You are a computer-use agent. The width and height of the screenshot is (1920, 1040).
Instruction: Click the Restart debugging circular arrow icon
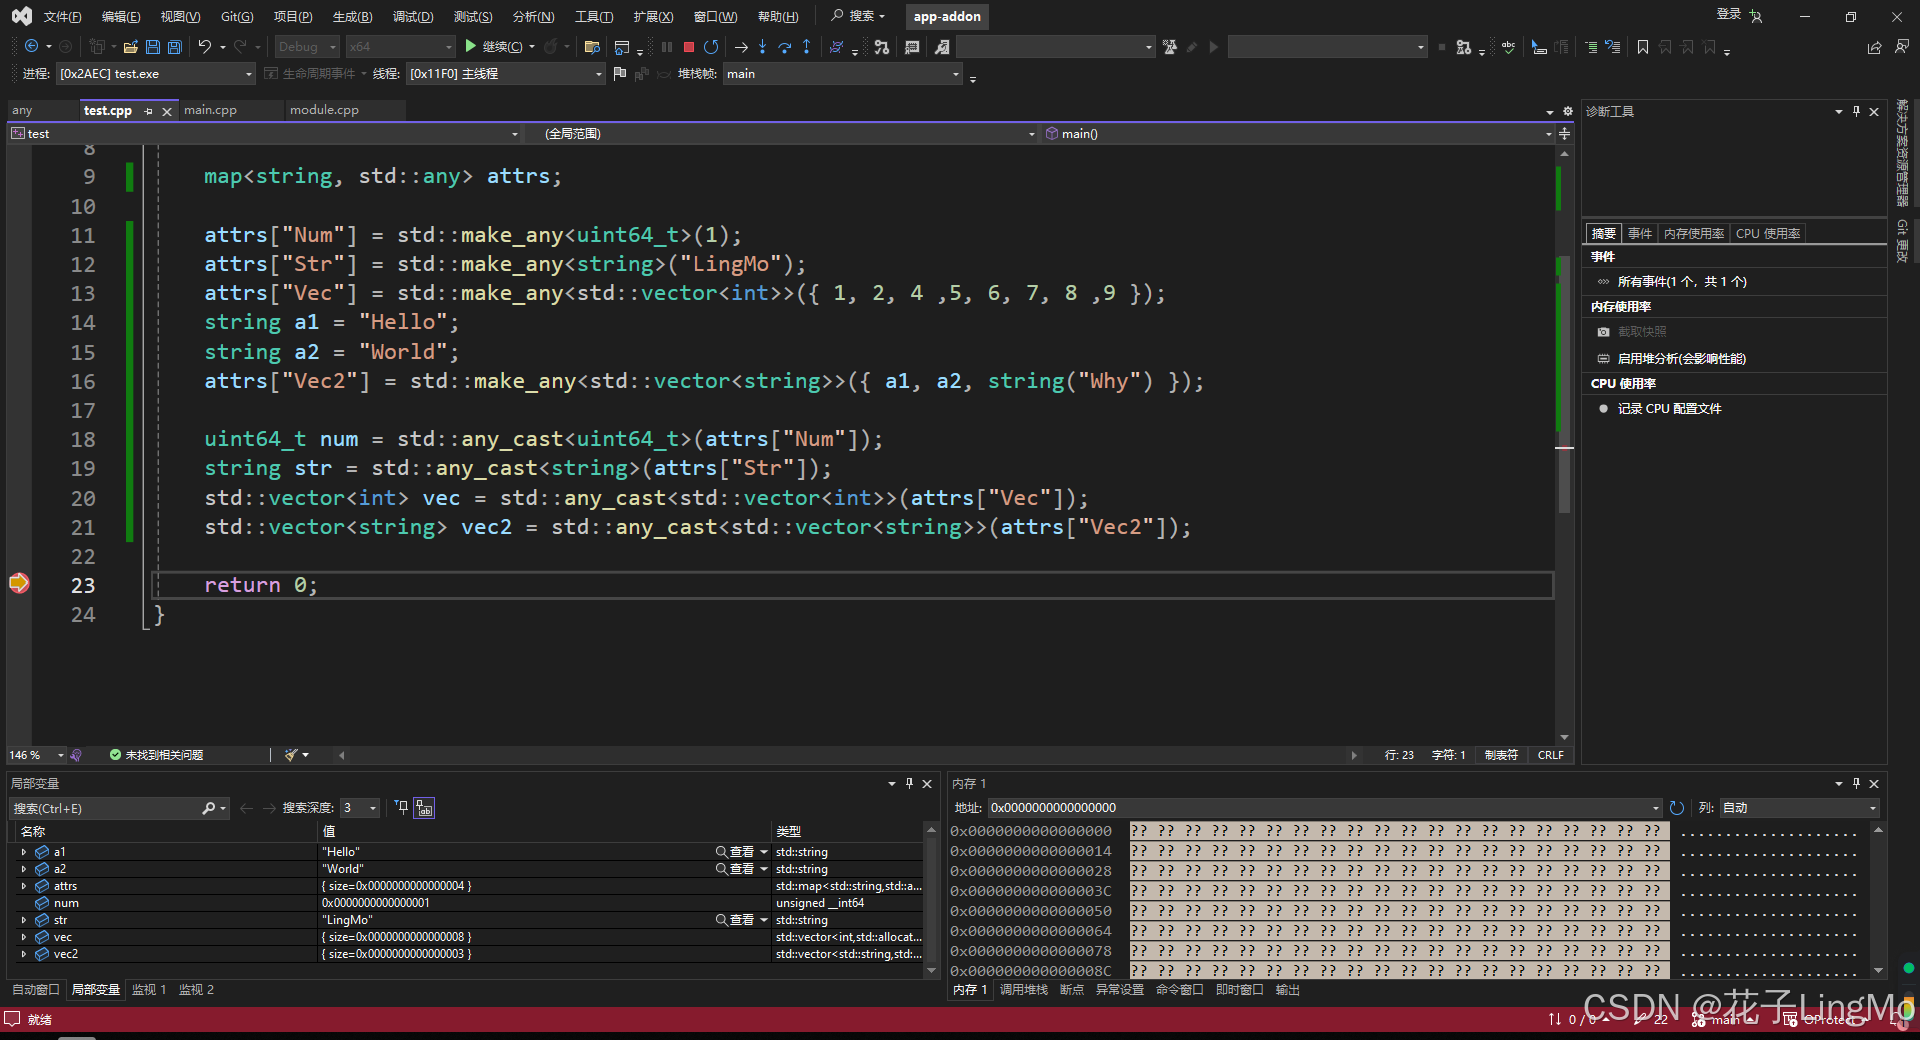pyautogui.click(x=711, y=47)
